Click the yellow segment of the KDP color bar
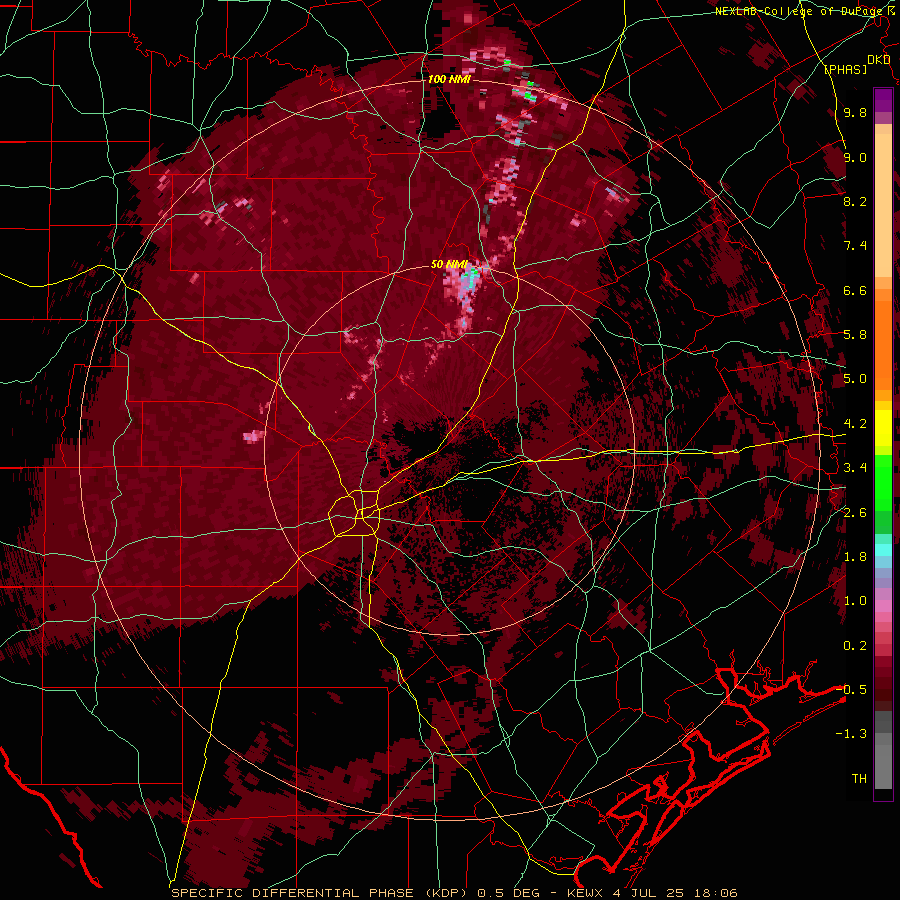 point(883,428)
